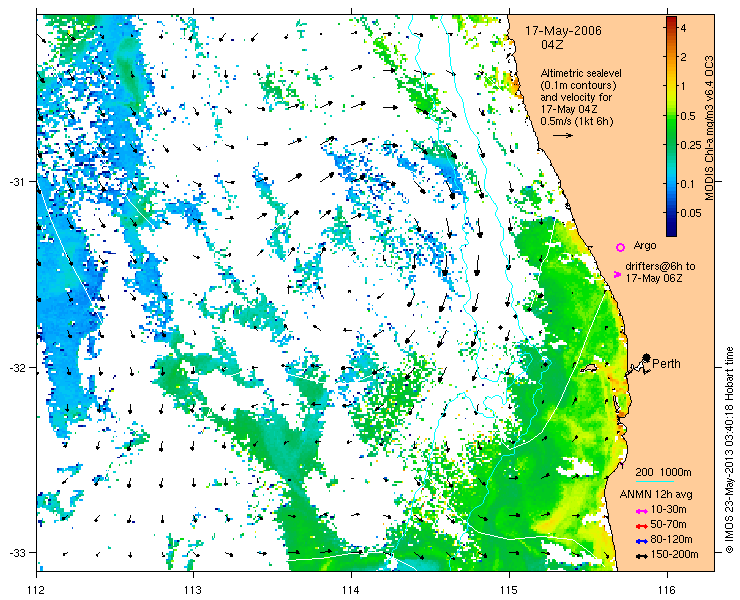
Task: Click the 150-200m depth label
Action: (674, 554)
